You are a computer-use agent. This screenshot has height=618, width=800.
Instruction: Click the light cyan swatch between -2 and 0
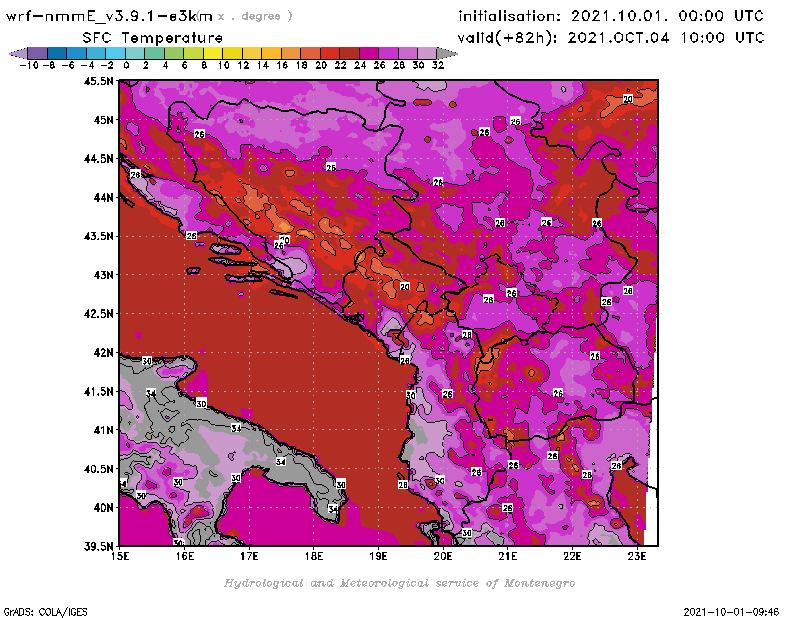coord(116,53)
